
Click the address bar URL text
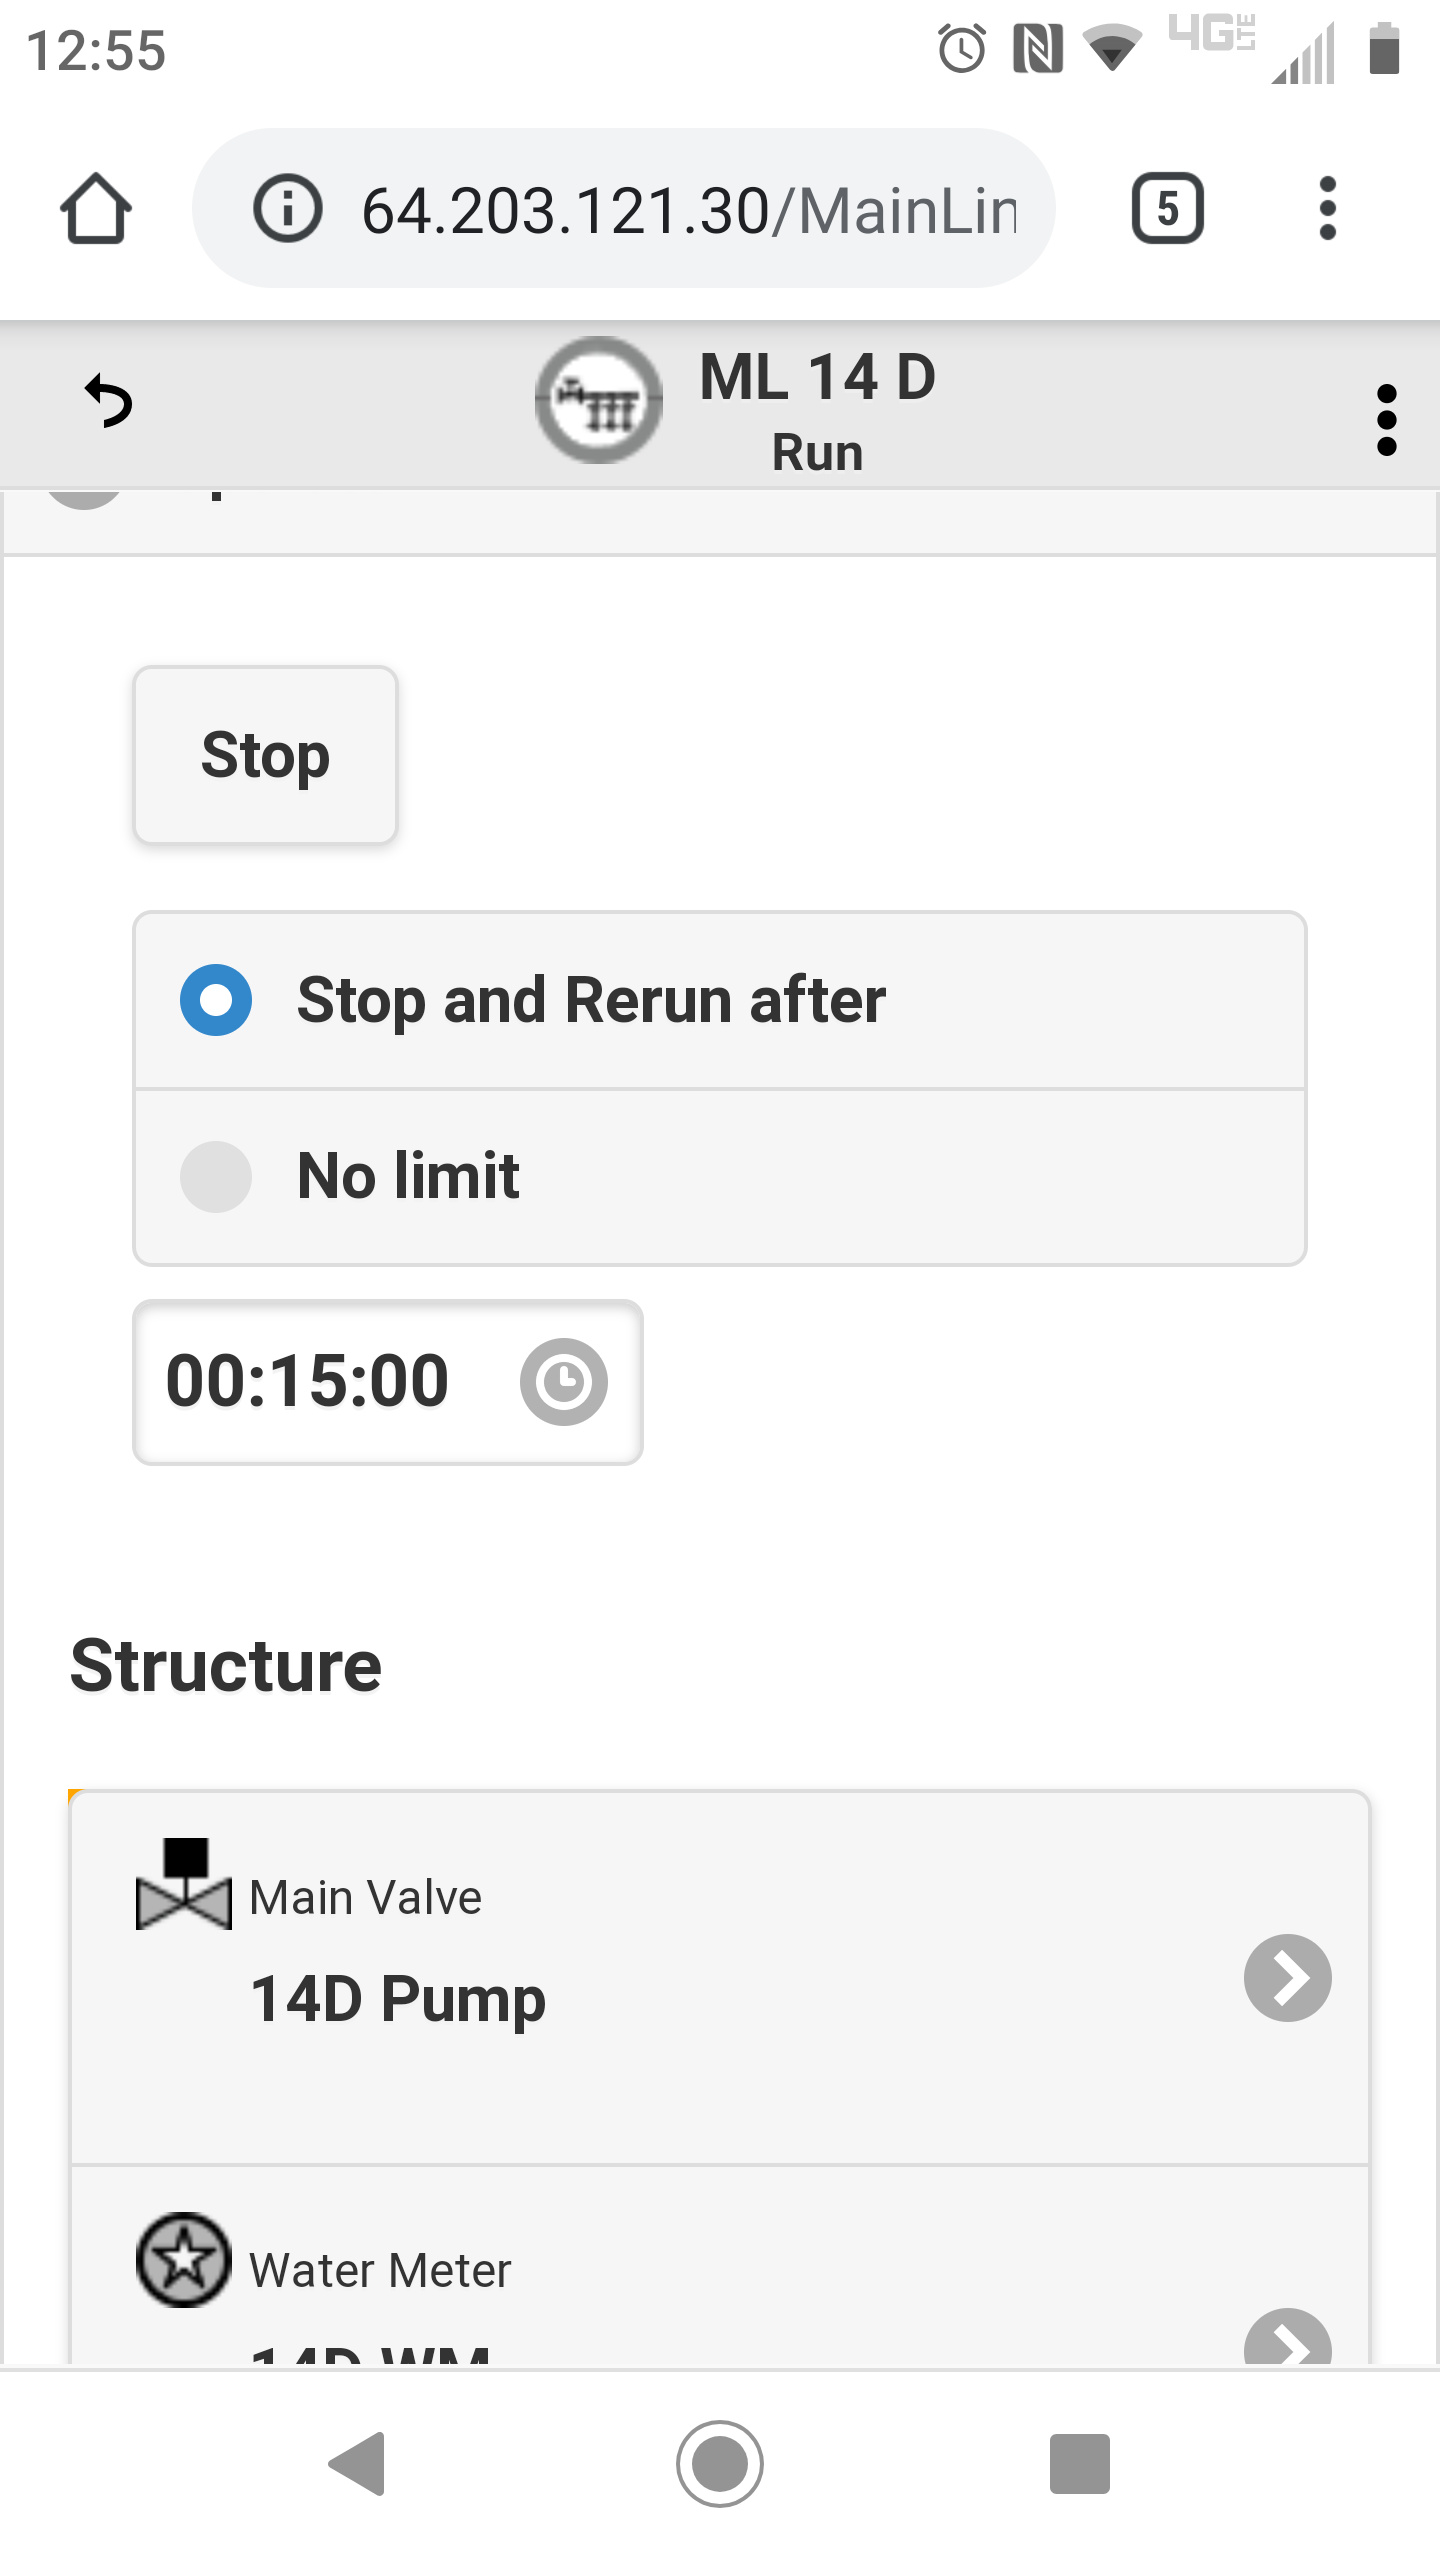click(x=690, y=210)
